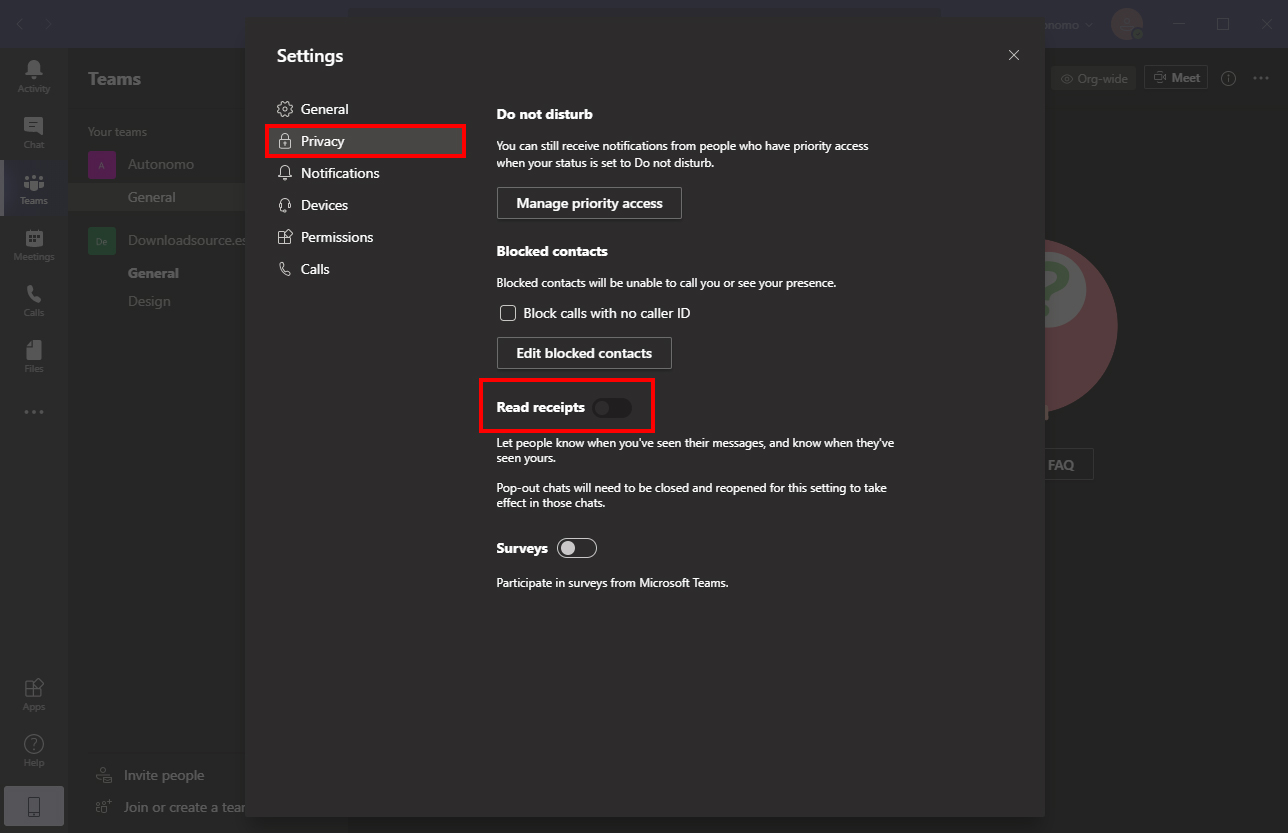This screenshot has height=833, width=1288.
Task: Open Files in the left rail
Action: pyautogui.click(x=34, y=356)
